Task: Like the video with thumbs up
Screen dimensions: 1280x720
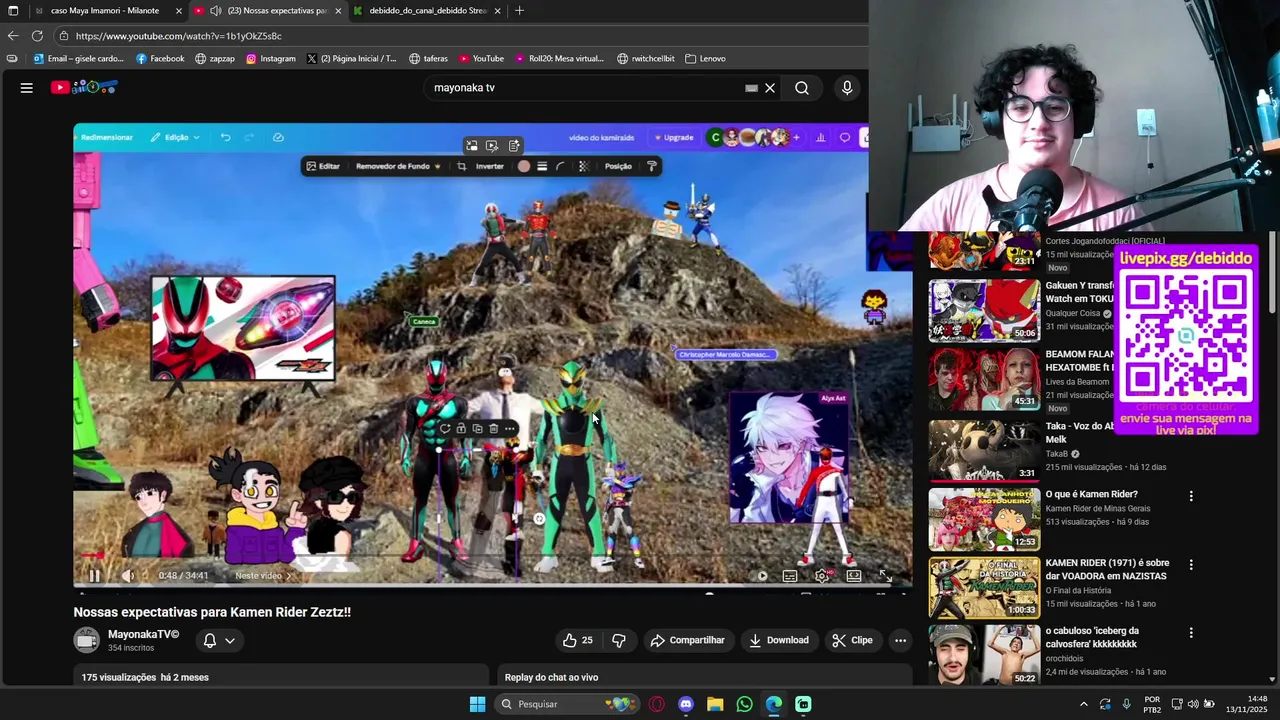Action: coord(577,640)
